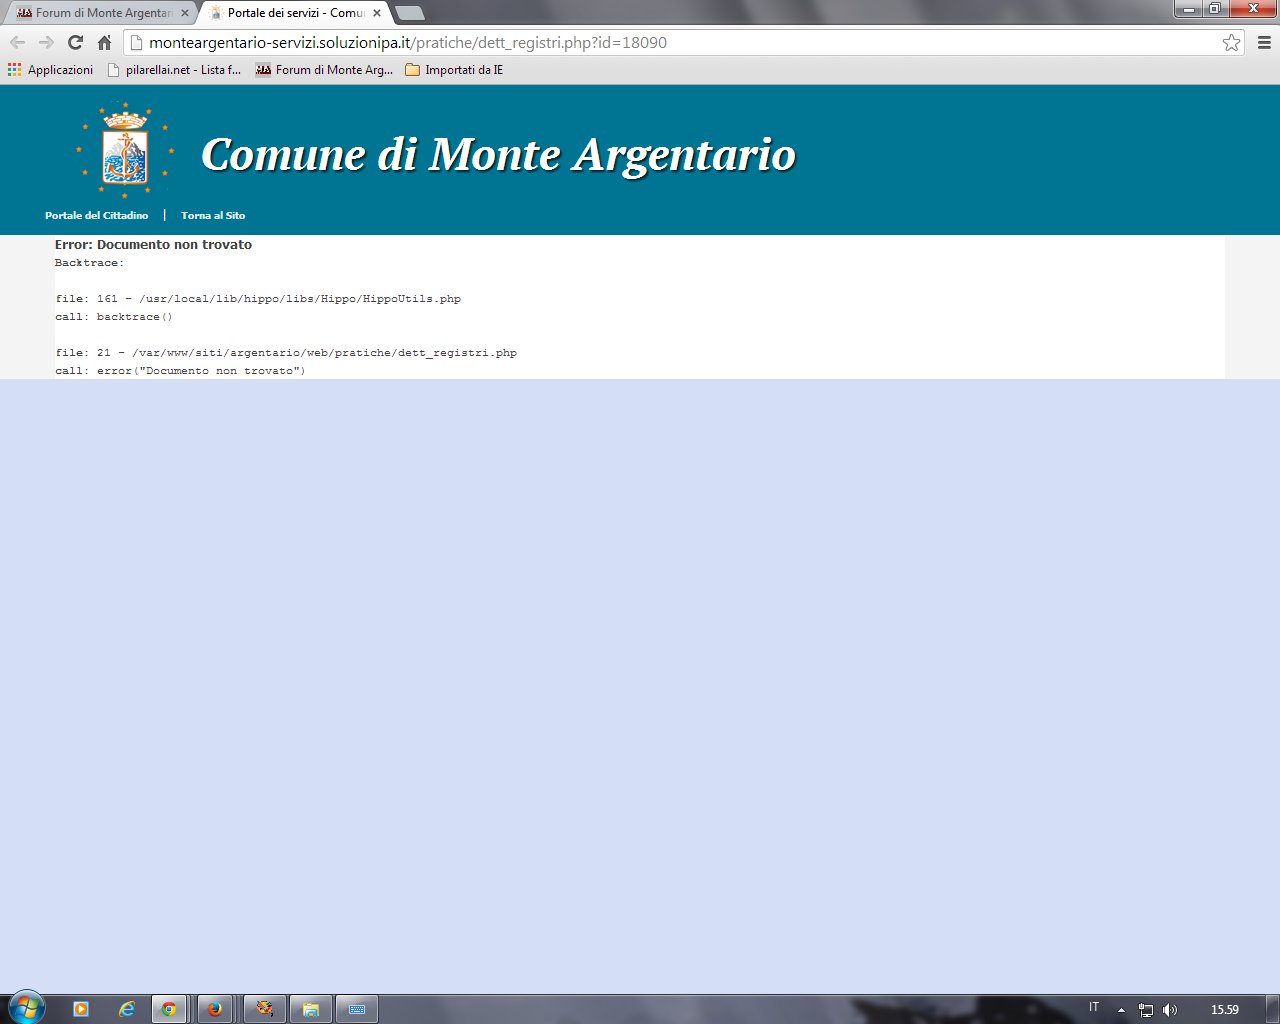The image size is (1280, 1024).
Task: Go to the browser home page
Action: (x=104, y=42)
